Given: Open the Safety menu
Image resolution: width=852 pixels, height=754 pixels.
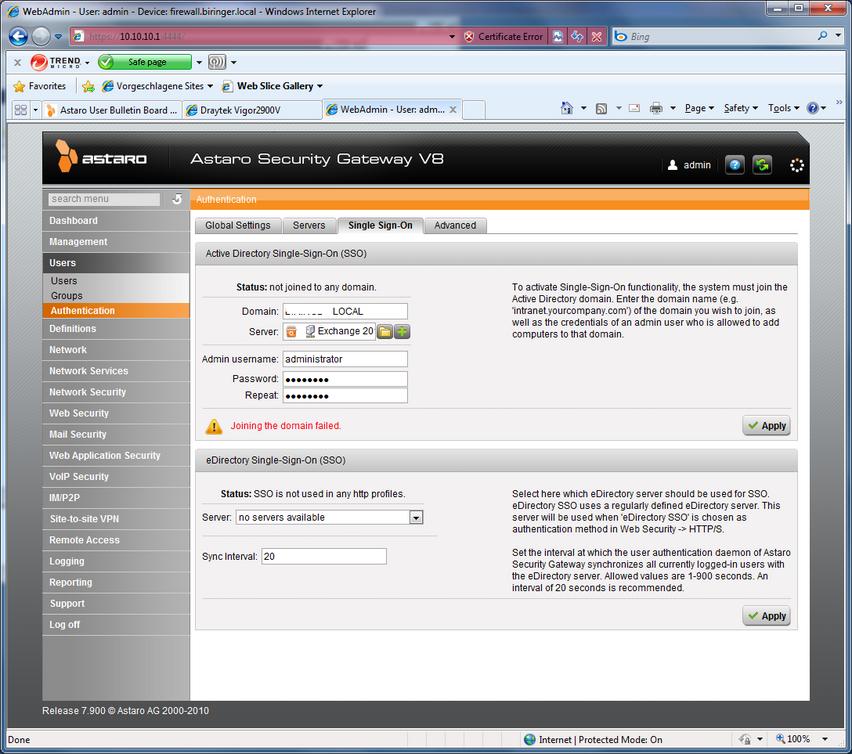Looking at the screenshot, I should pos(741,108).
